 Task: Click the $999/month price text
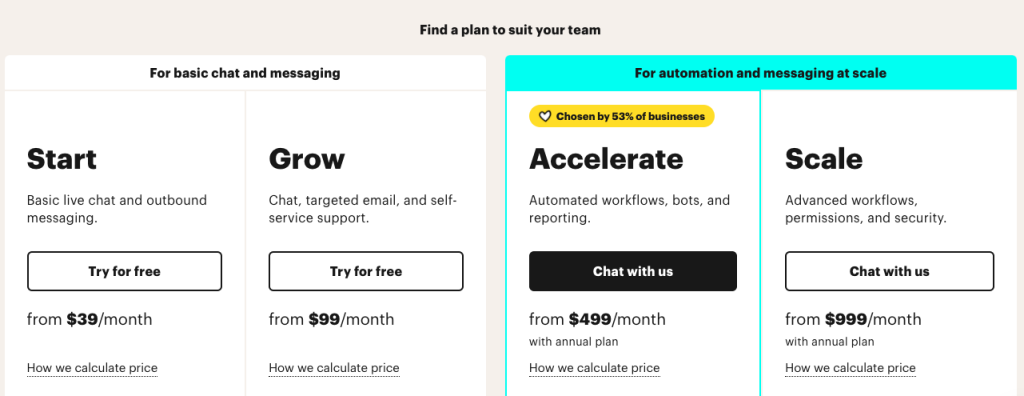(872, 320)
